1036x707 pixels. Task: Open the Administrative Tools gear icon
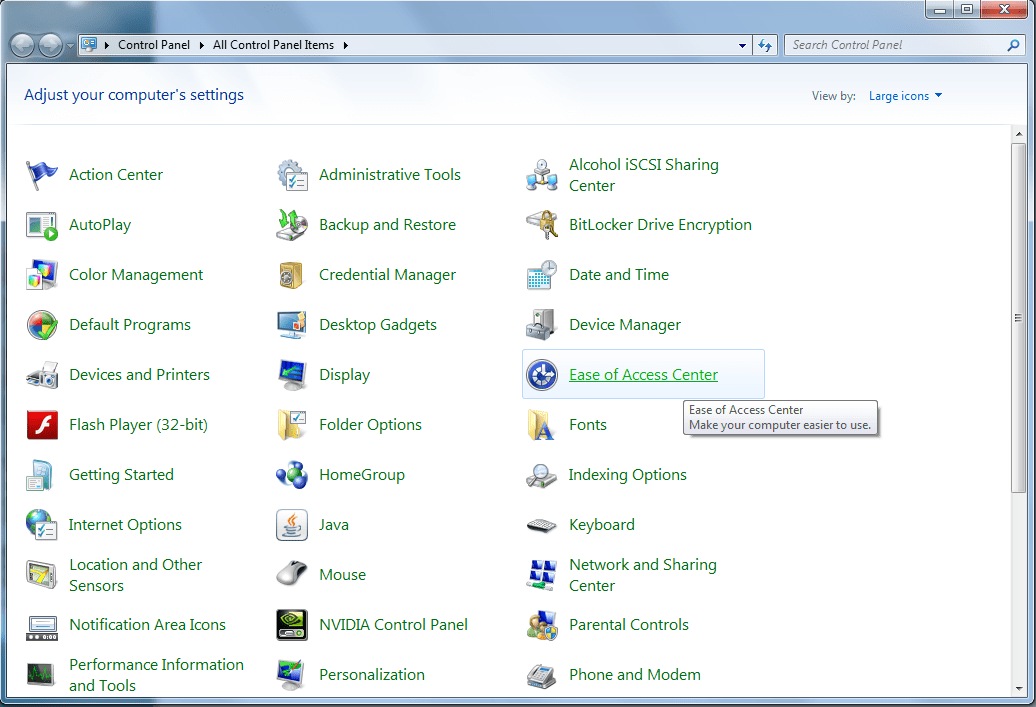(x=292, y=175)
